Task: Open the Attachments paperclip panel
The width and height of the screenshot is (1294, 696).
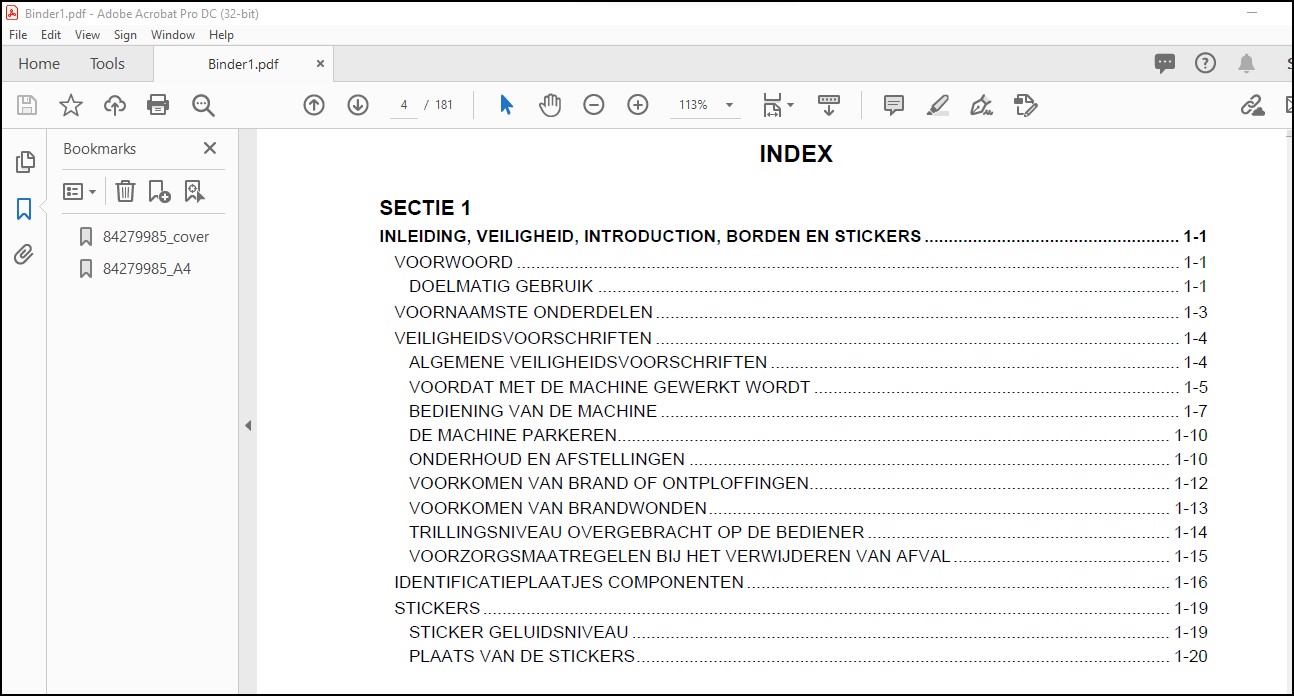Action: 24,255
